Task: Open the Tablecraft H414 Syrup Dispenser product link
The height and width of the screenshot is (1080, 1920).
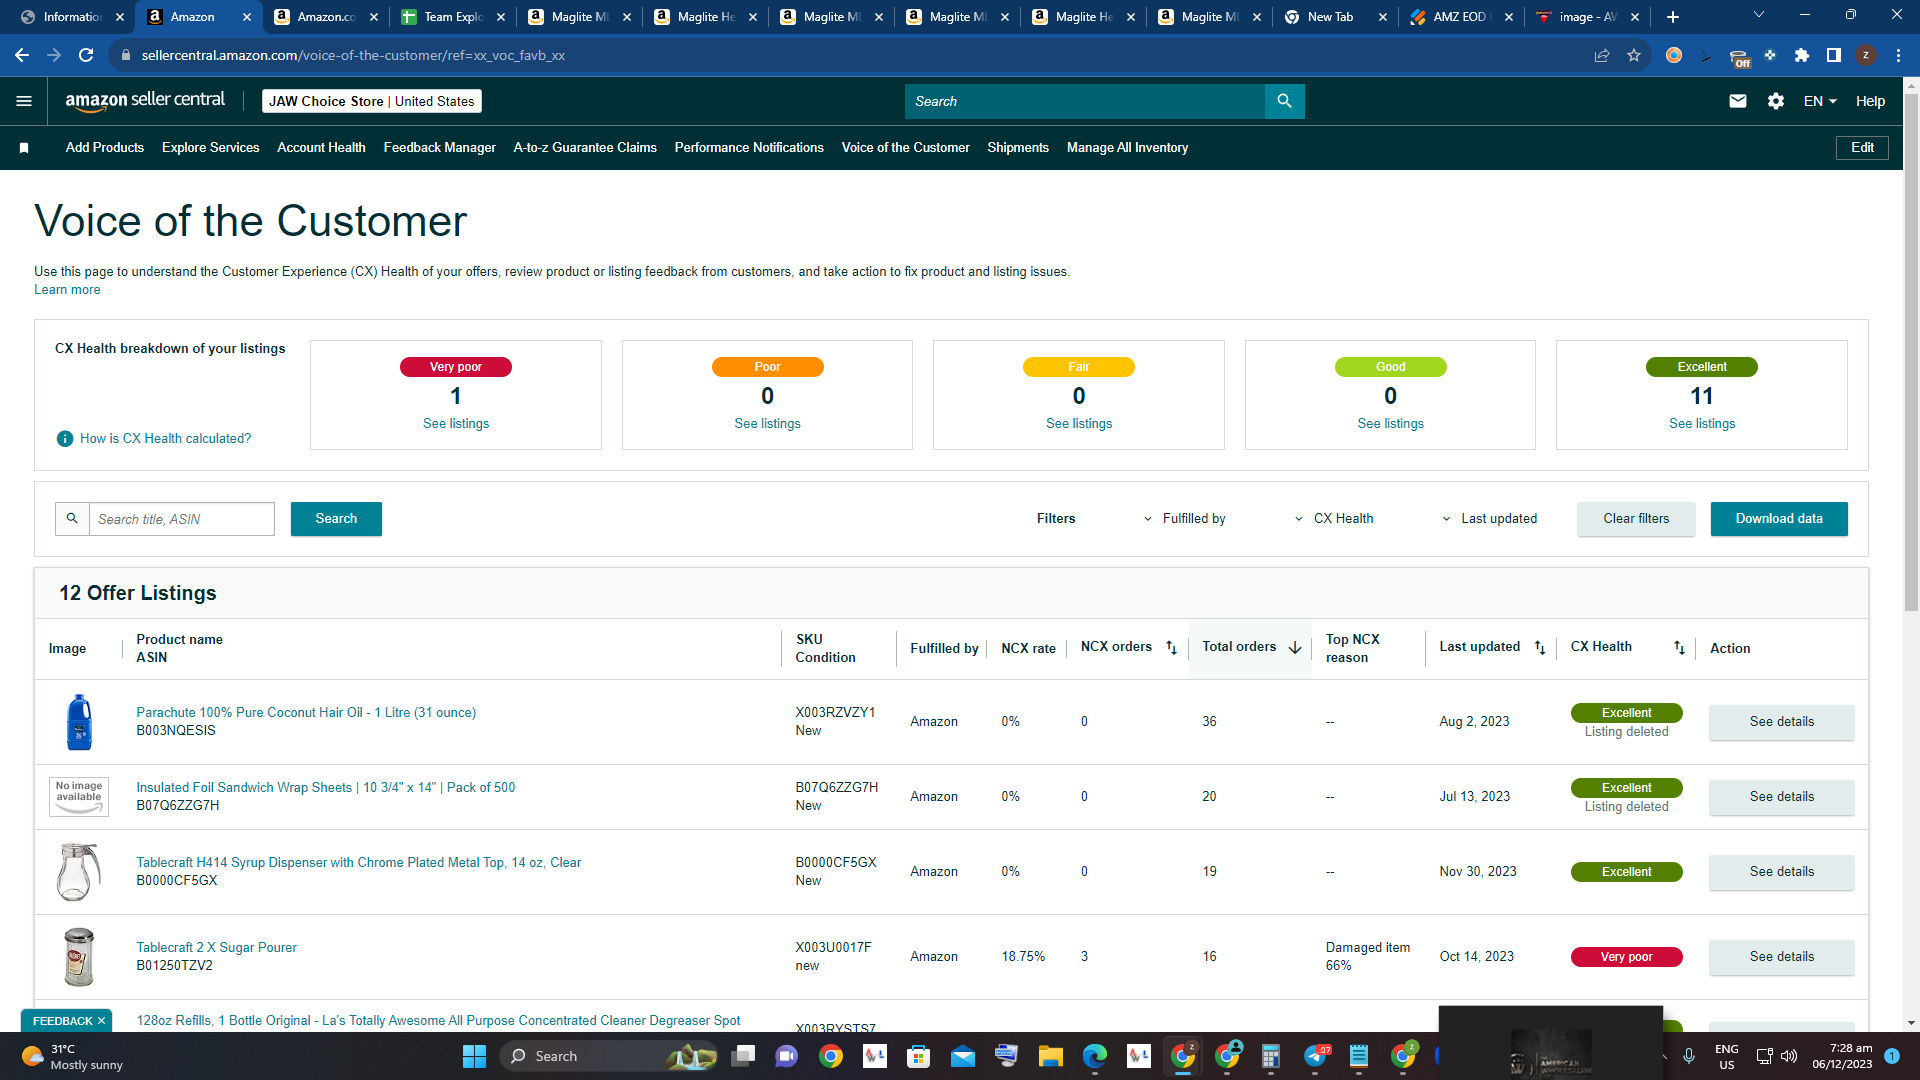Action: (358, 863)
